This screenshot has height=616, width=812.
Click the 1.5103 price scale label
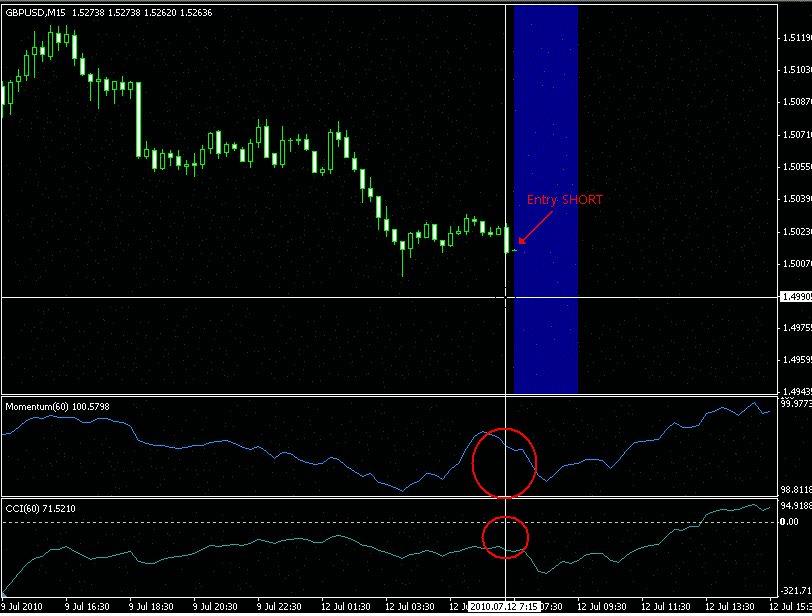tap(797, 70)
